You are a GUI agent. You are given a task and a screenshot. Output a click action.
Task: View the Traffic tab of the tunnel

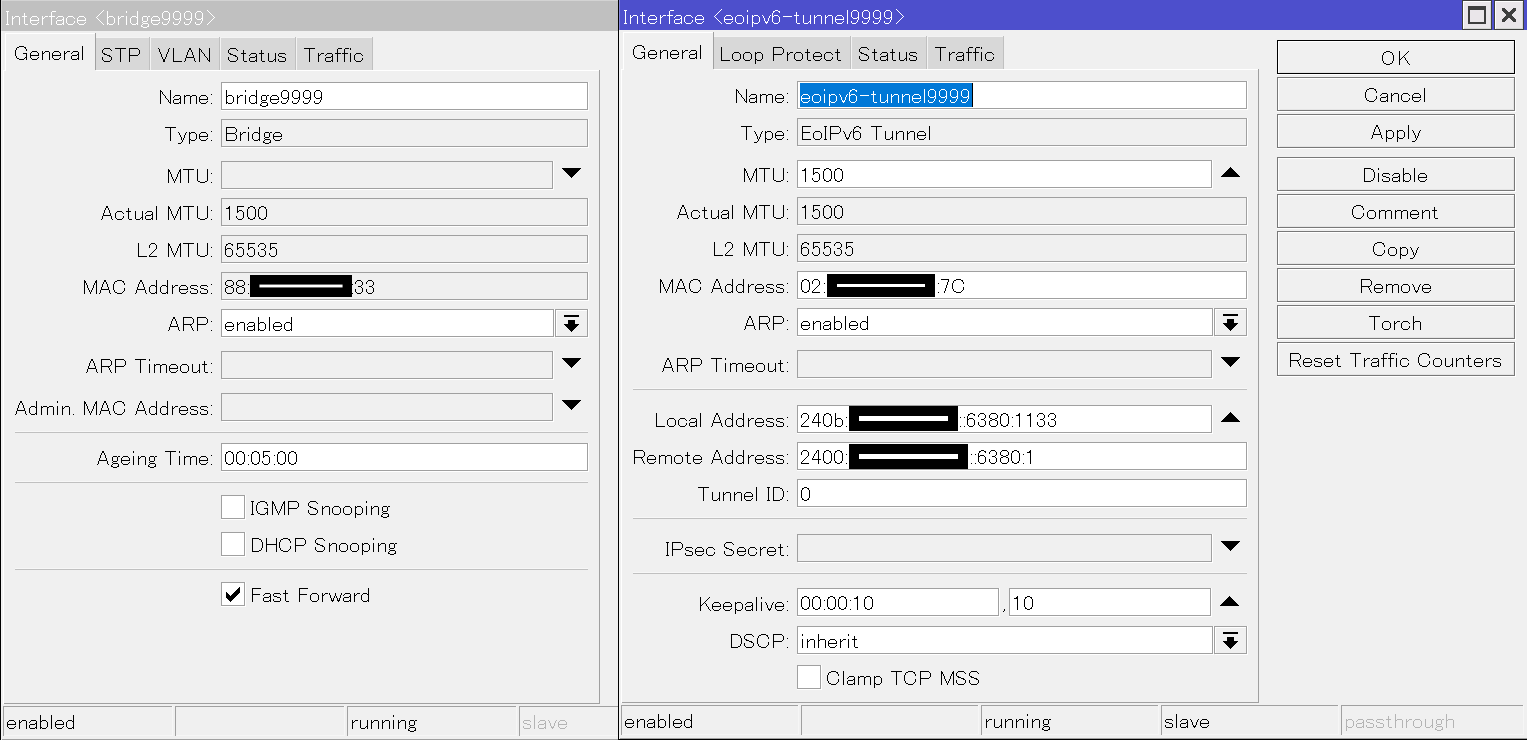964,53
